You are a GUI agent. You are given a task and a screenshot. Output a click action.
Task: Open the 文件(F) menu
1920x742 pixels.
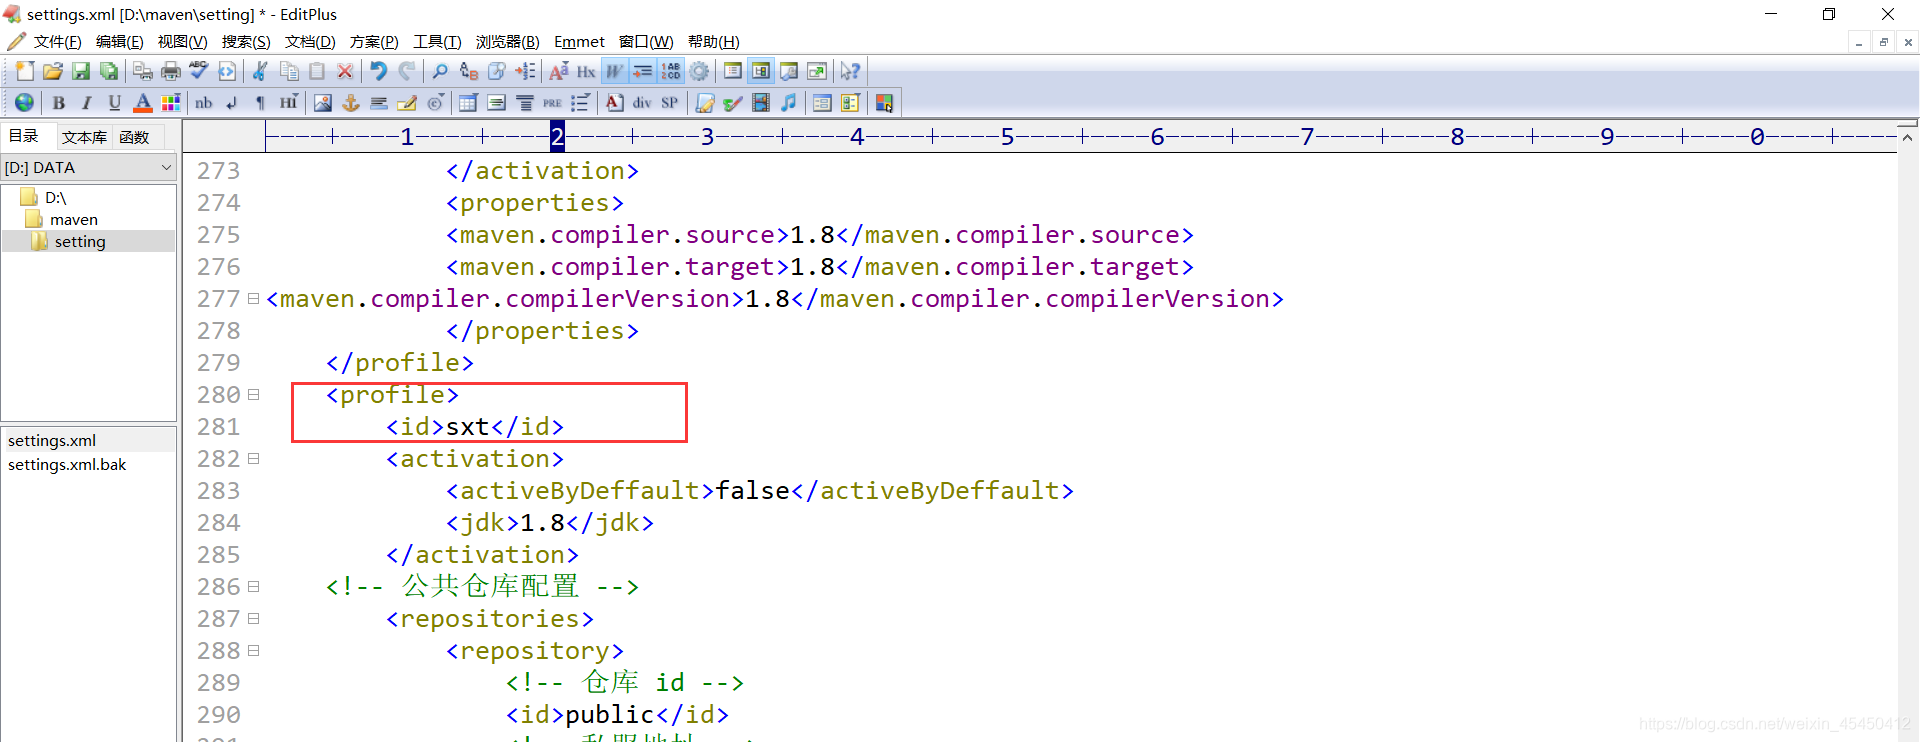57,41
